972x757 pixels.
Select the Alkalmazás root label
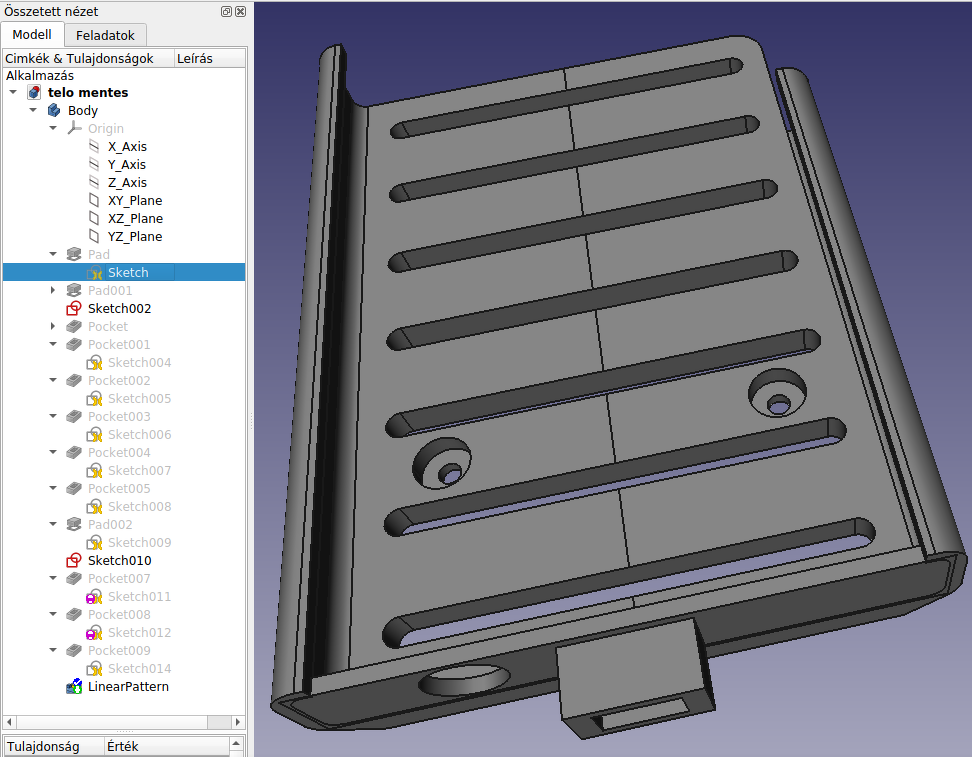point(40,76)
